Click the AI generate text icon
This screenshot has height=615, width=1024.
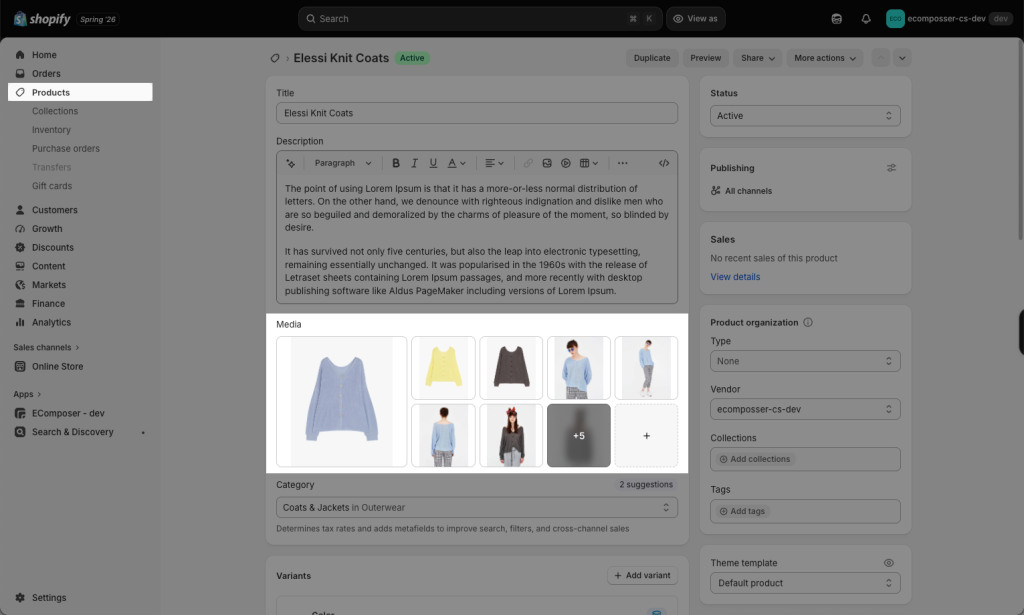click(291, 163)
